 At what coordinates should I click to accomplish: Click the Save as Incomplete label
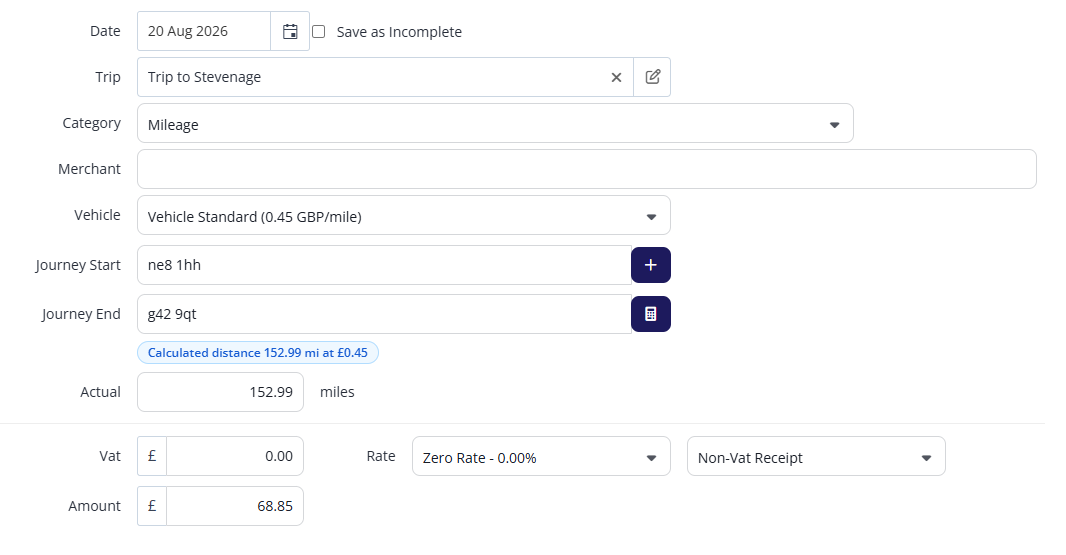click(x=399, y=32)
